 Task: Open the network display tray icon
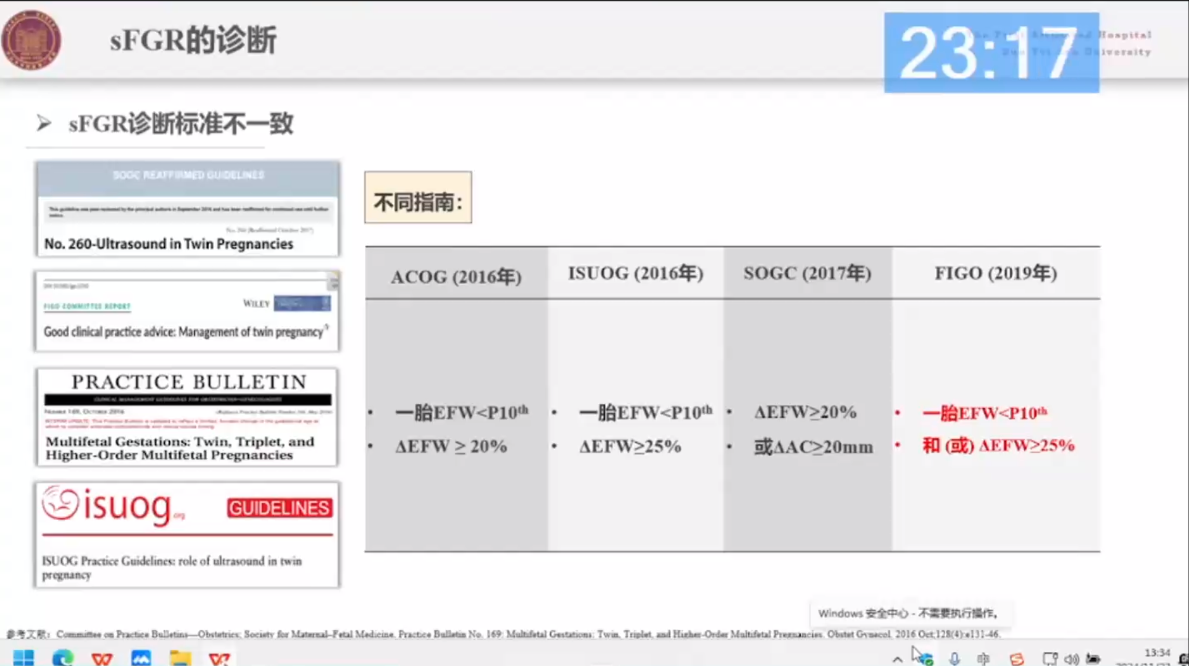(x=1049, y=659)
